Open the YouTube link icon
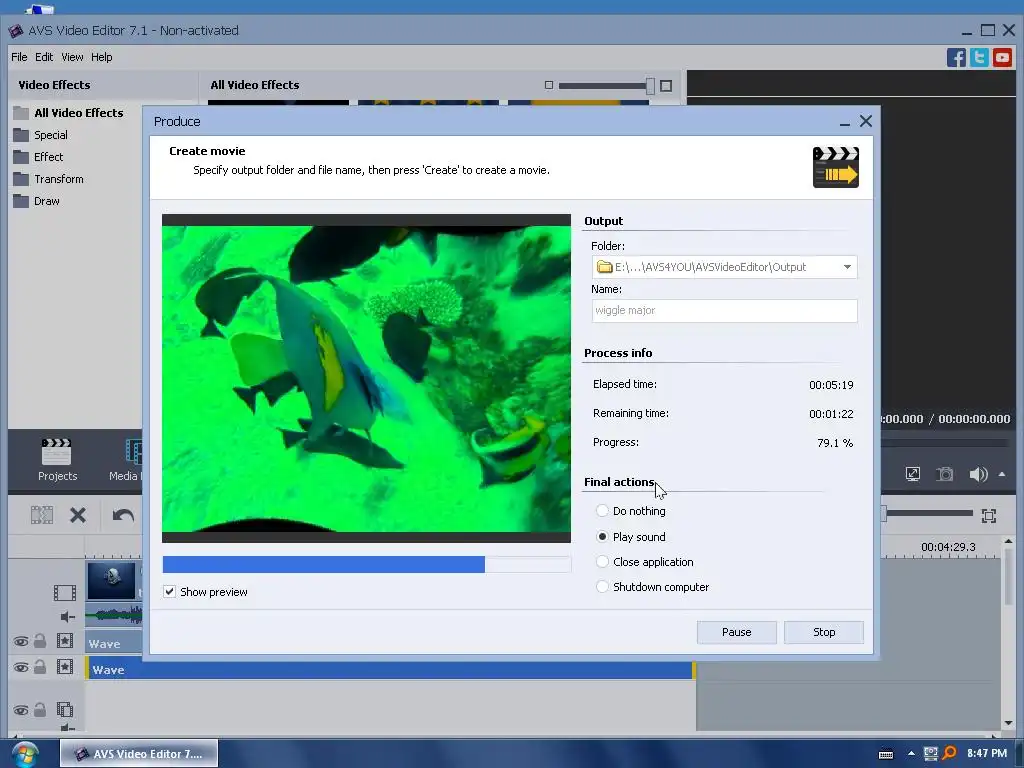 point(1002,57)
